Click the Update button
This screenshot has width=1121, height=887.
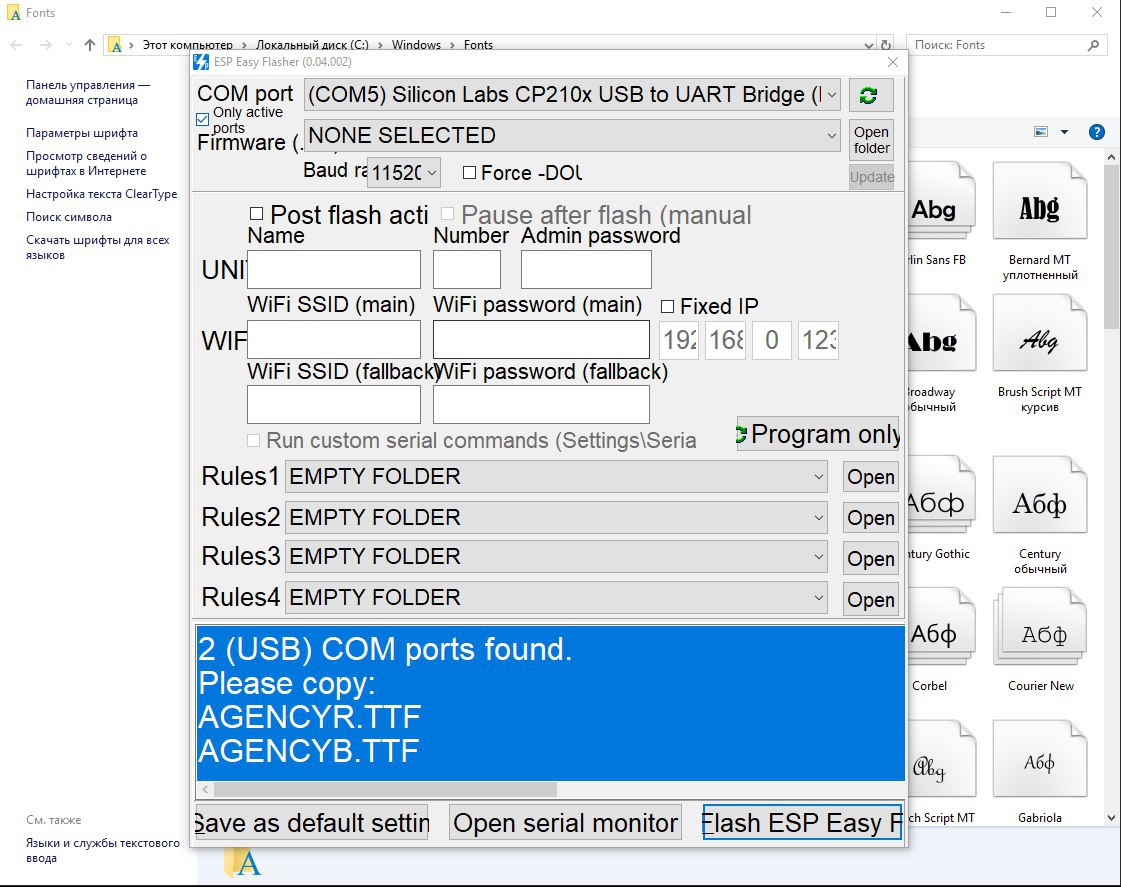pyautogui.click(x=871, y=177)
